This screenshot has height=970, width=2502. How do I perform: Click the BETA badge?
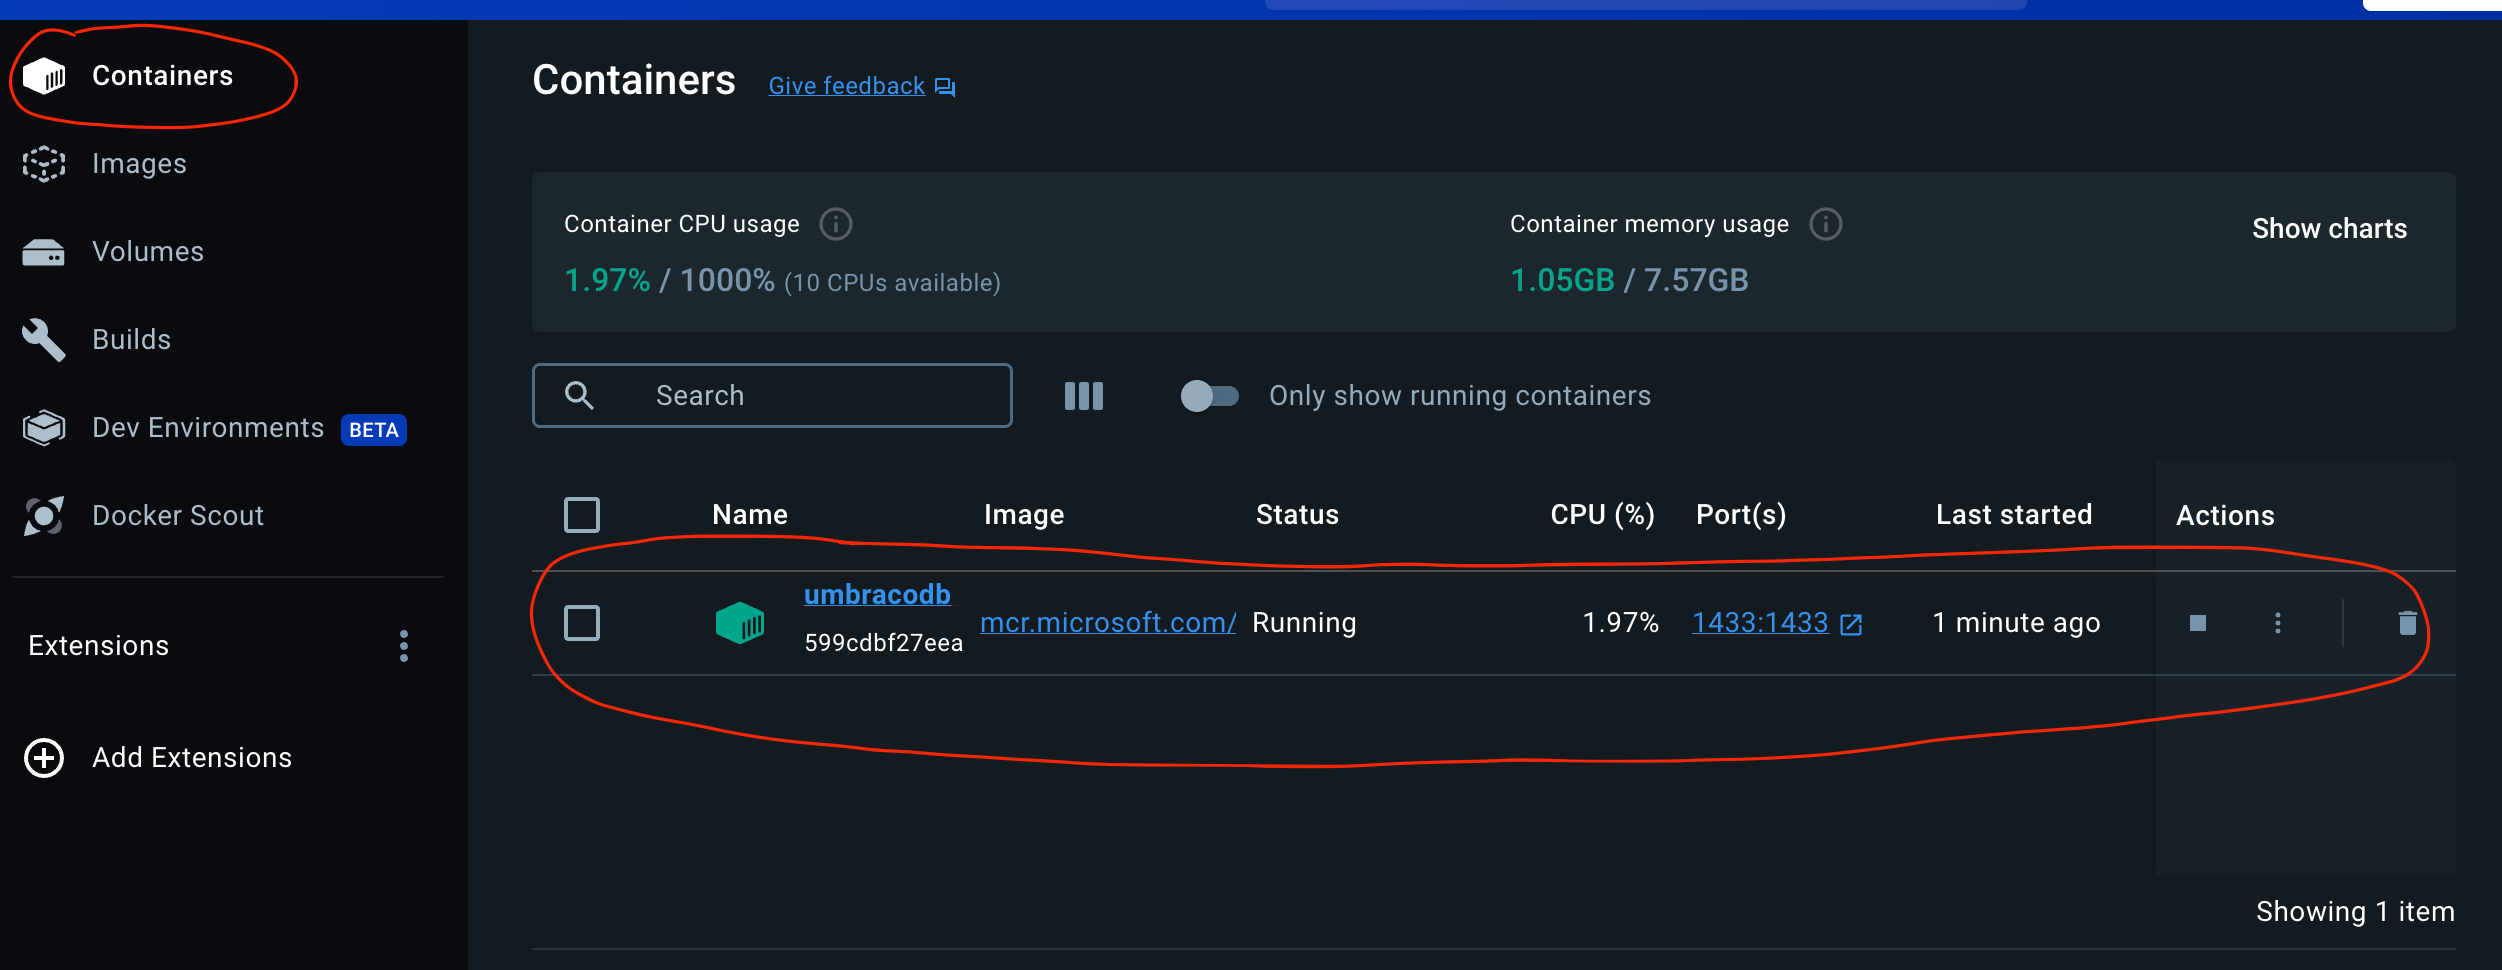click(x=374, y=430)
